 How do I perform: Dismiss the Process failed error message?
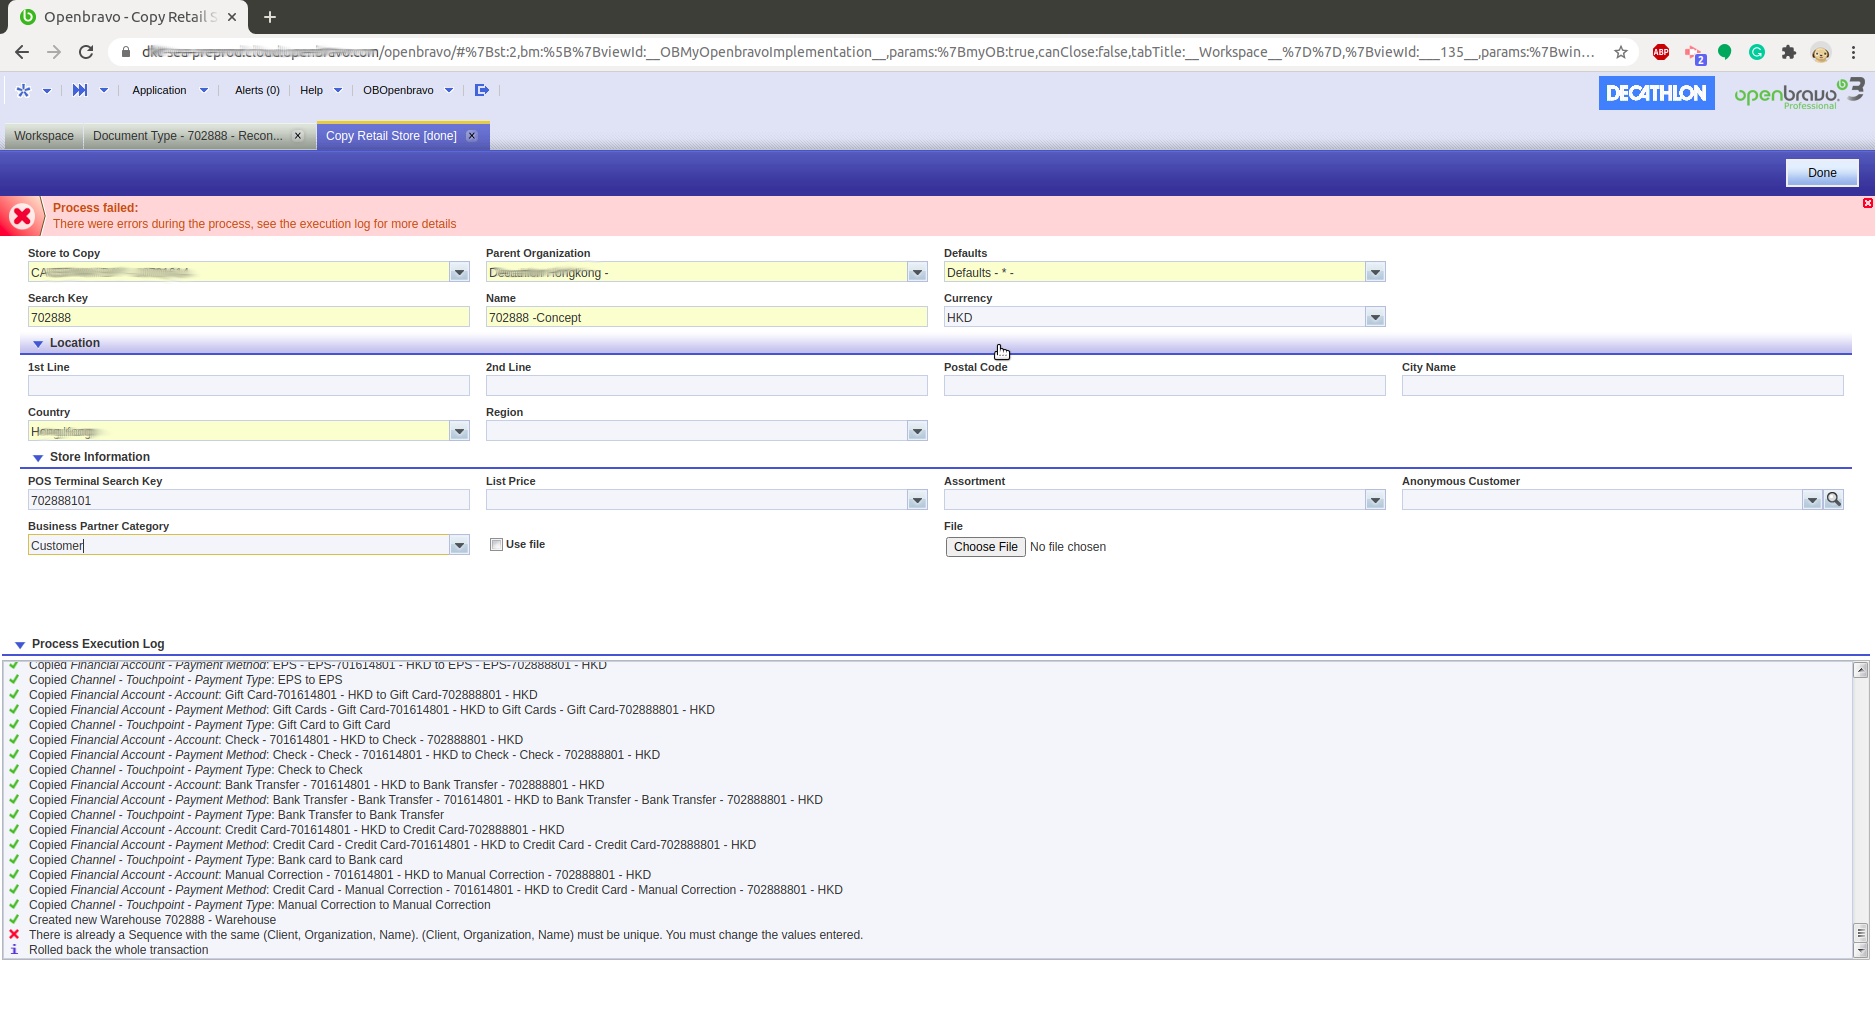(1867, 203)
